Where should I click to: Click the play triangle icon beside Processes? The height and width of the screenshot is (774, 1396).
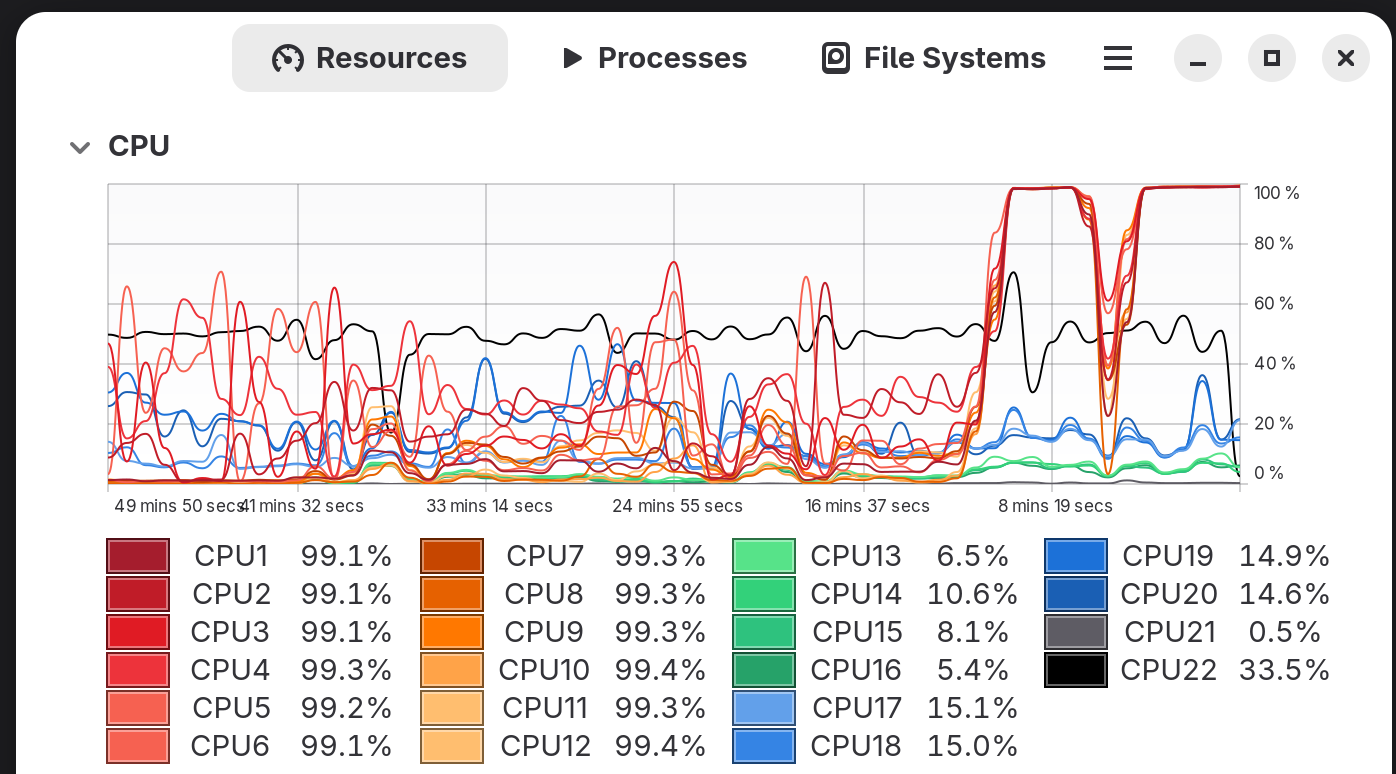572,58
